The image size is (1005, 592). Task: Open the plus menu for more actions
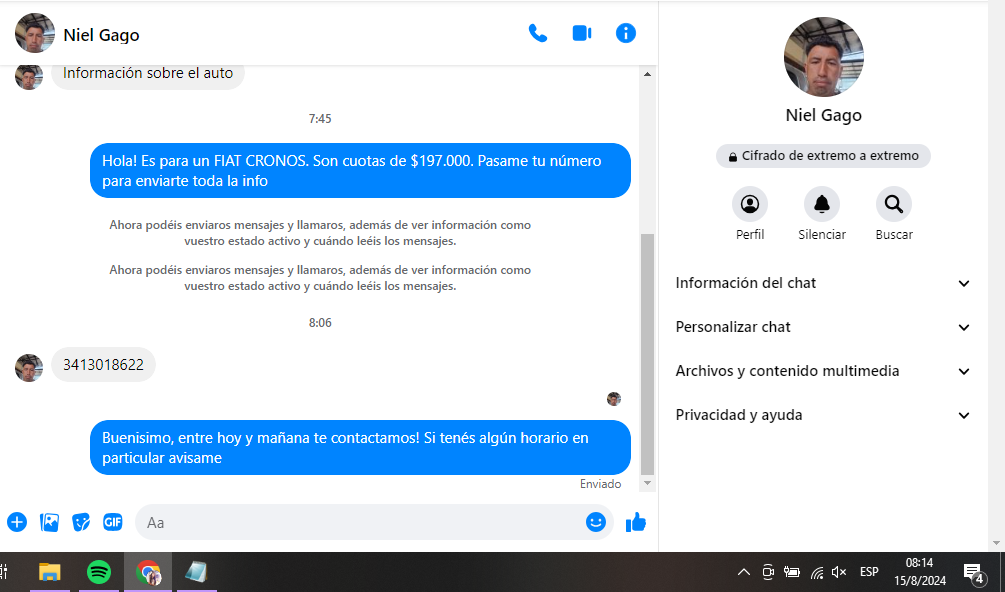click(x=17, y=522)
